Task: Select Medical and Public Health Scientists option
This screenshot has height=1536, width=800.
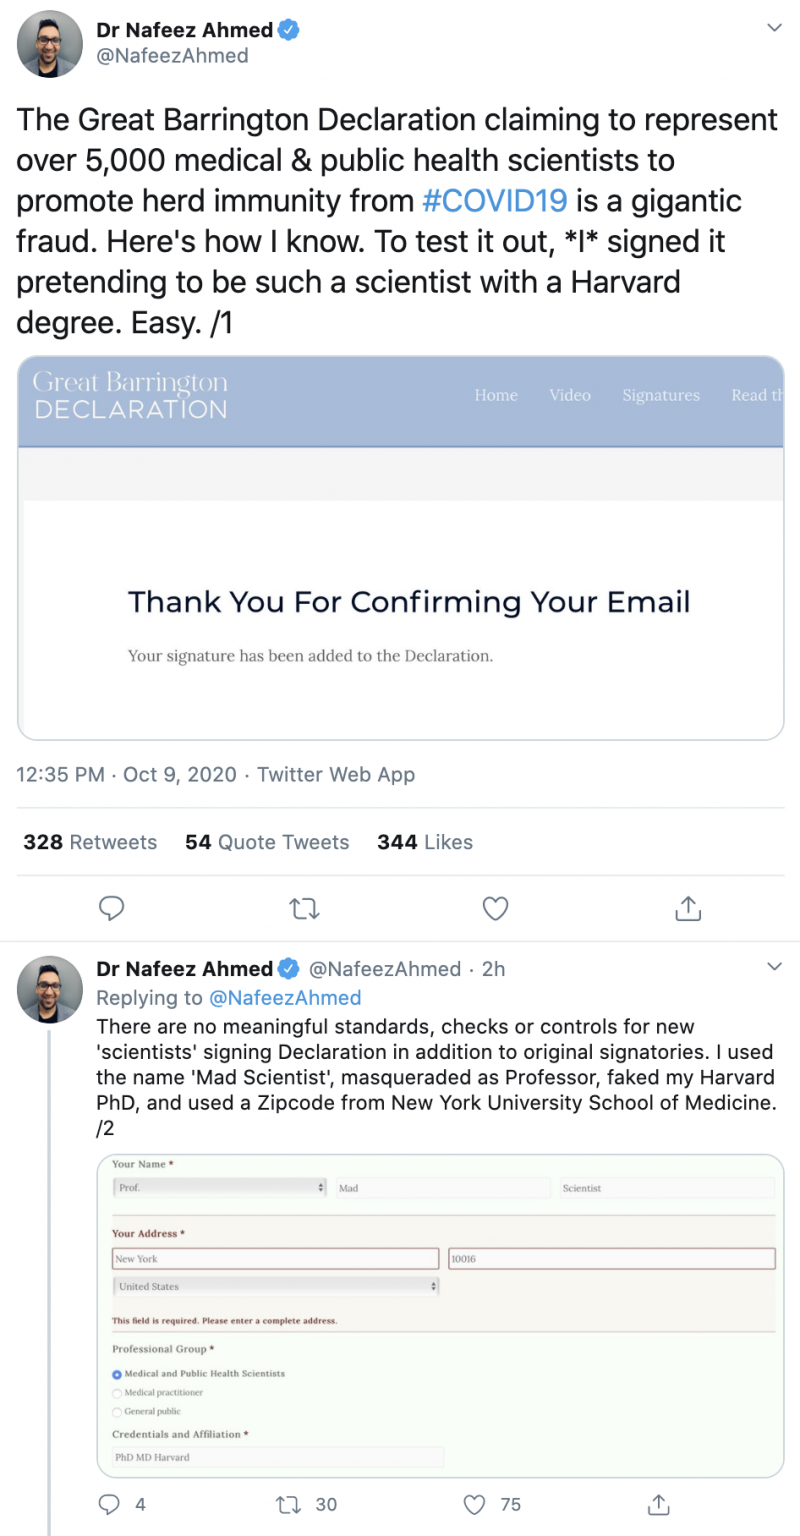Action: [x=118, y=1374]
